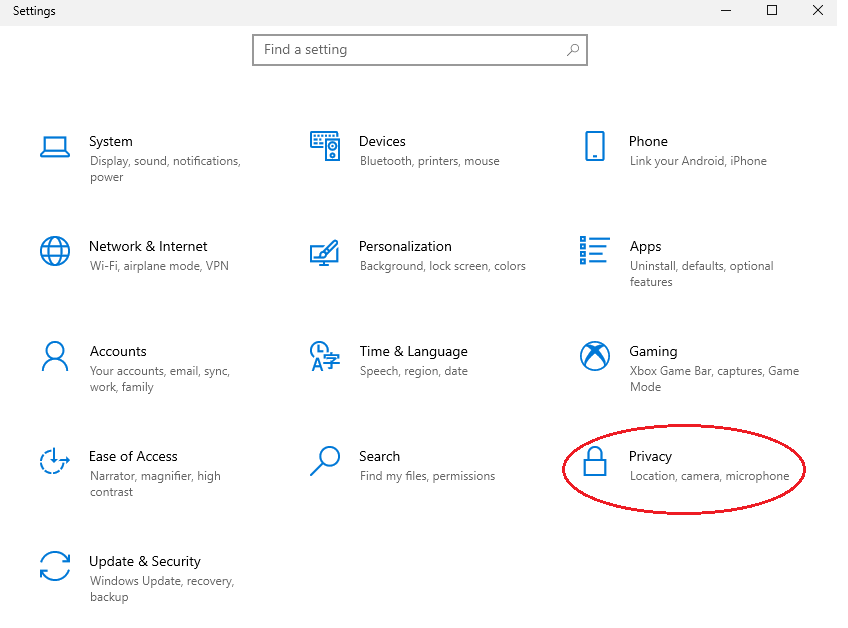This screenshot has width=848, height=628.
Task: Click 'Uninstall, defaults, optional features' description
Action: pyautogui.click(x=701, y=274)
